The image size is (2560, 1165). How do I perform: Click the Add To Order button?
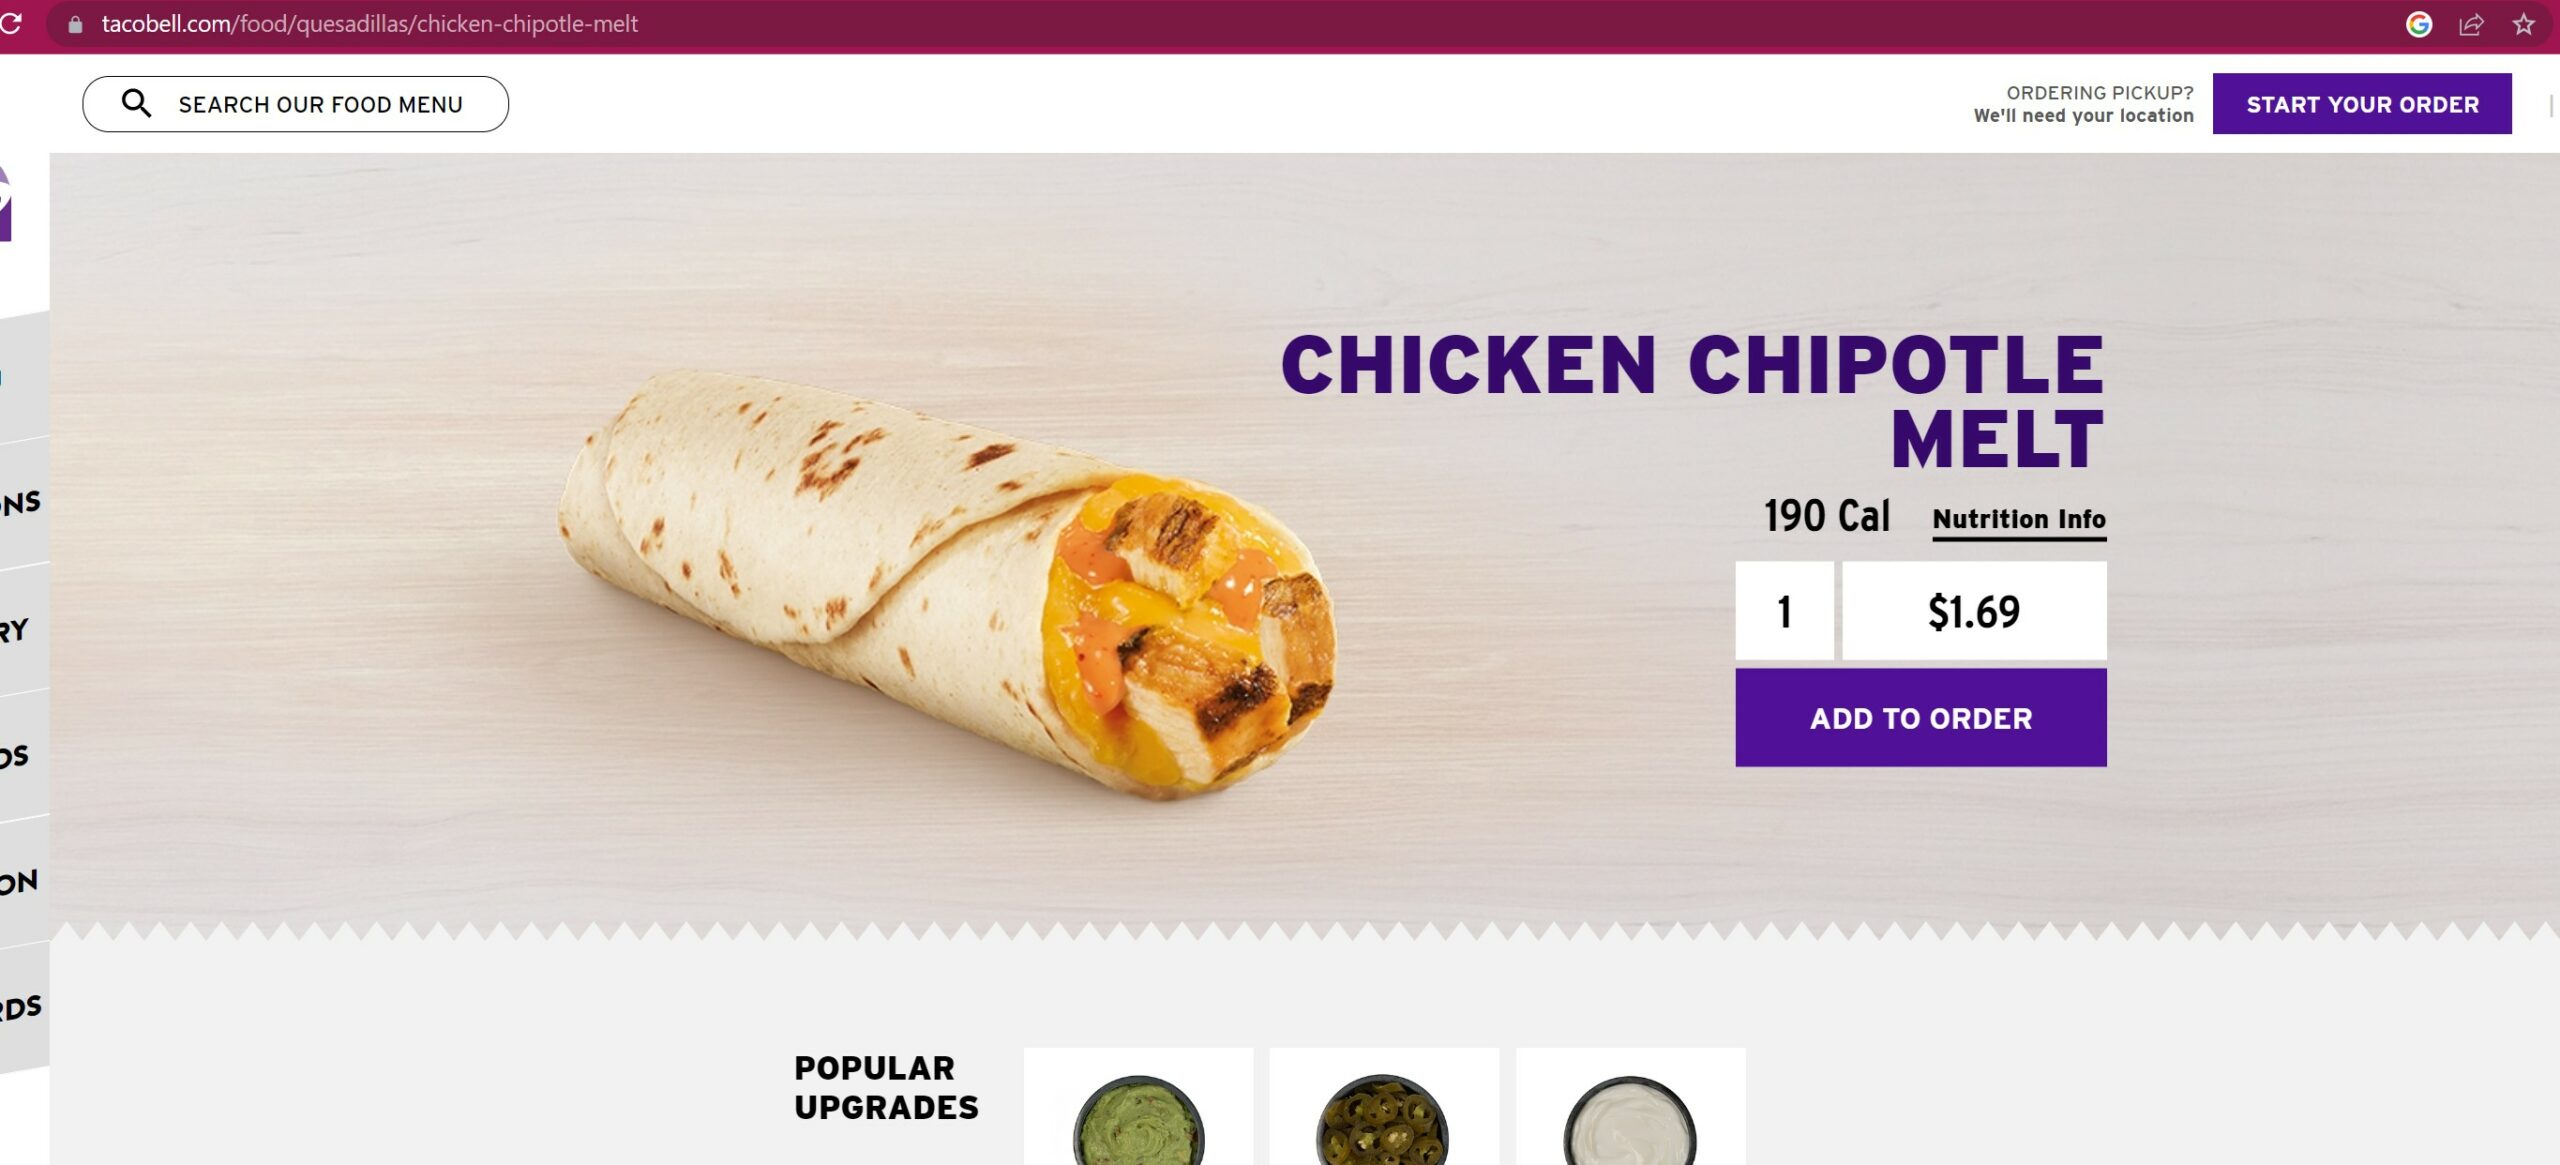(1921, 718)
